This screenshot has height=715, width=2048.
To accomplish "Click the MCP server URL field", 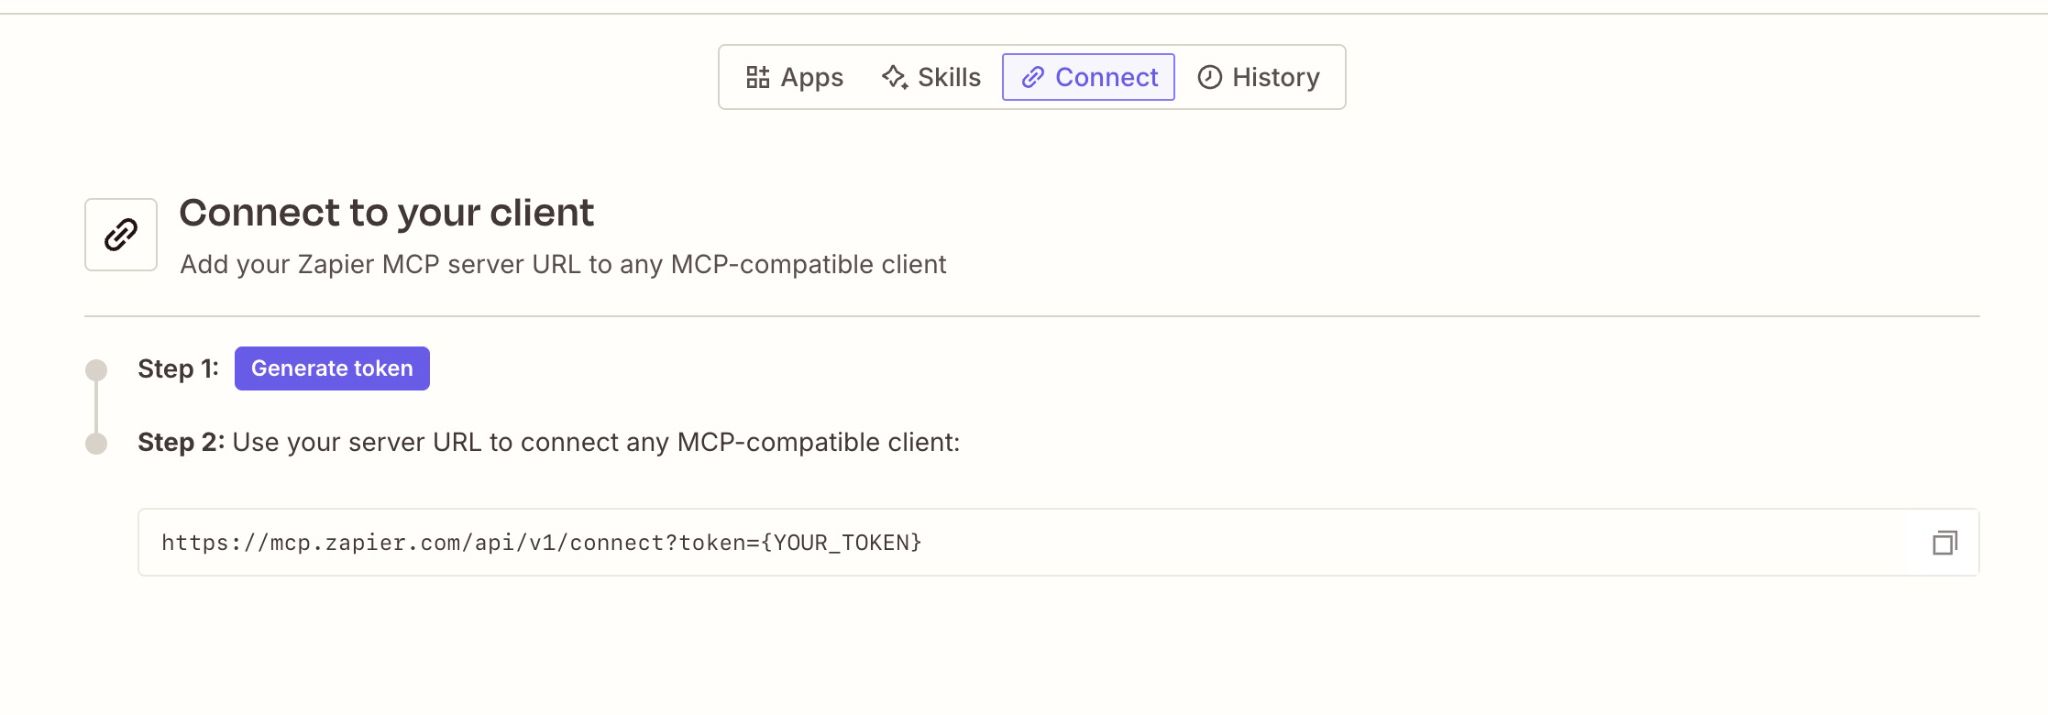I will tap(1058, 542).
